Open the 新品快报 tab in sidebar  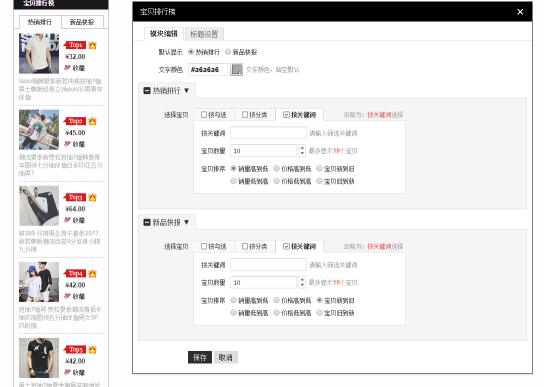[82, 22]
